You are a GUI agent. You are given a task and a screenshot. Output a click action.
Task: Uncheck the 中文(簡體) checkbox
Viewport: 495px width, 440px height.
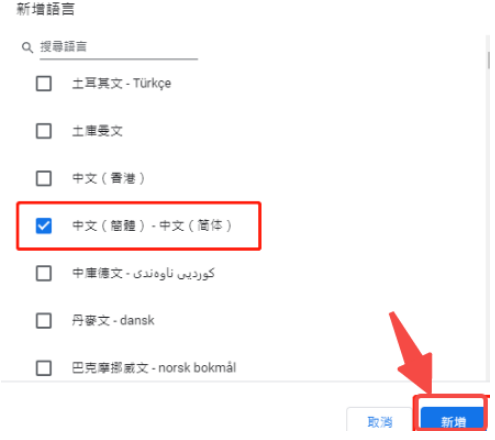44,226
